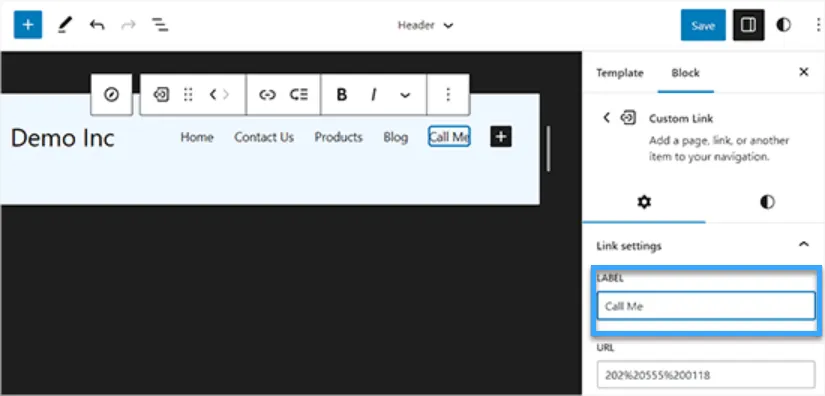This screenshot has height=396, width=825.
Task: Save the header changes
Action: (703, 25)
